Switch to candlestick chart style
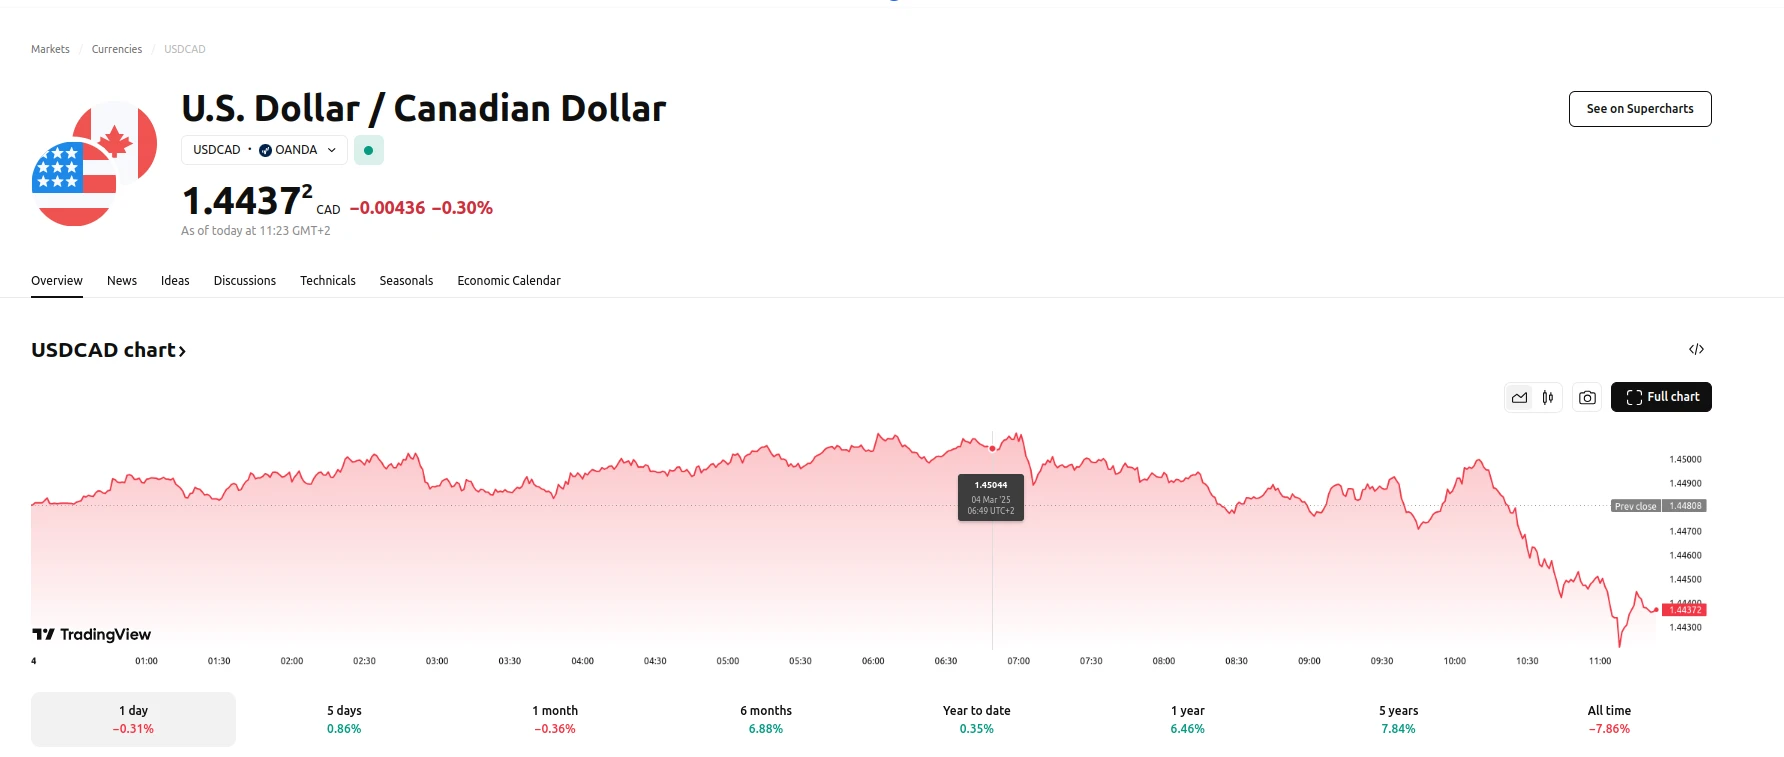1784x757 pixels. click(x=1548, y=398)
